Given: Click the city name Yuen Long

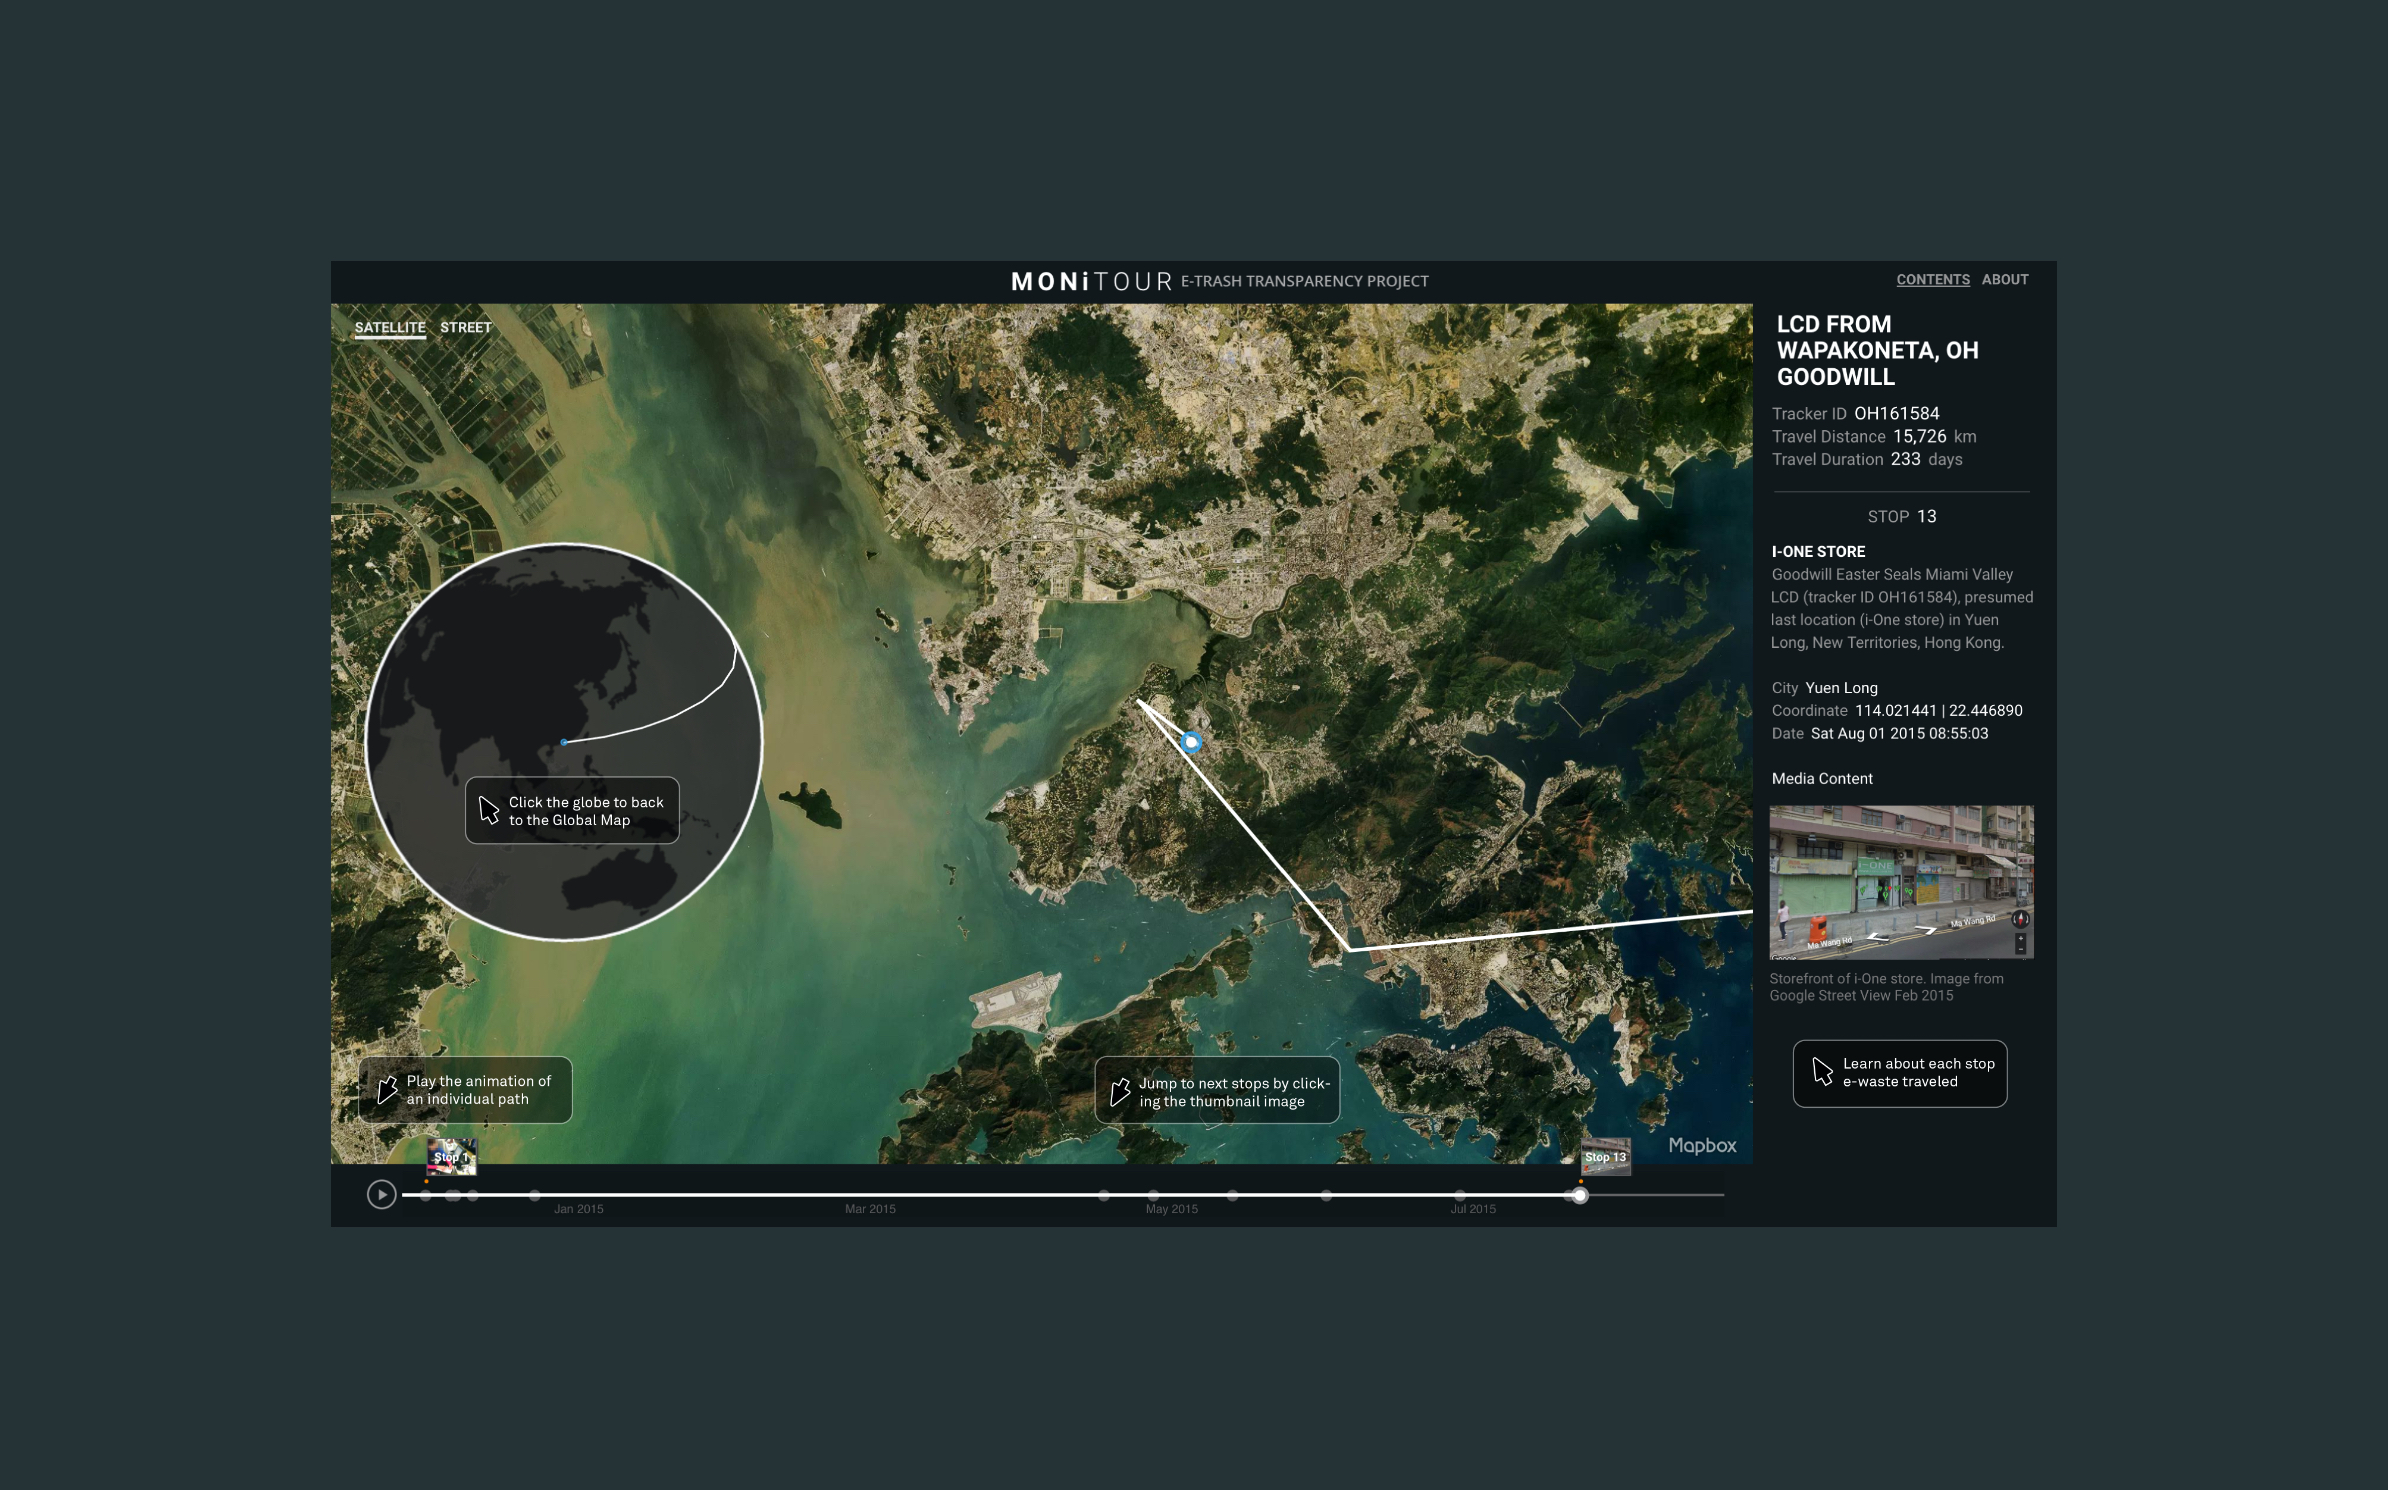Looking at the screenshot, I should point(1841,687).
